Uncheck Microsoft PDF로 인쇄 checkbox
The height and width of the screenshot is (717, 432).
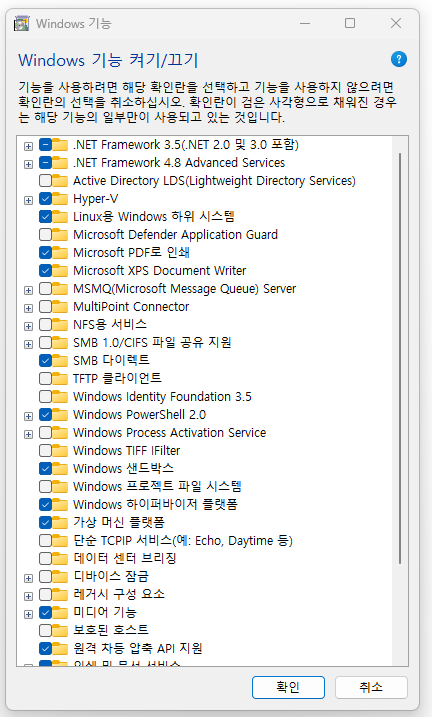point(45,253)
